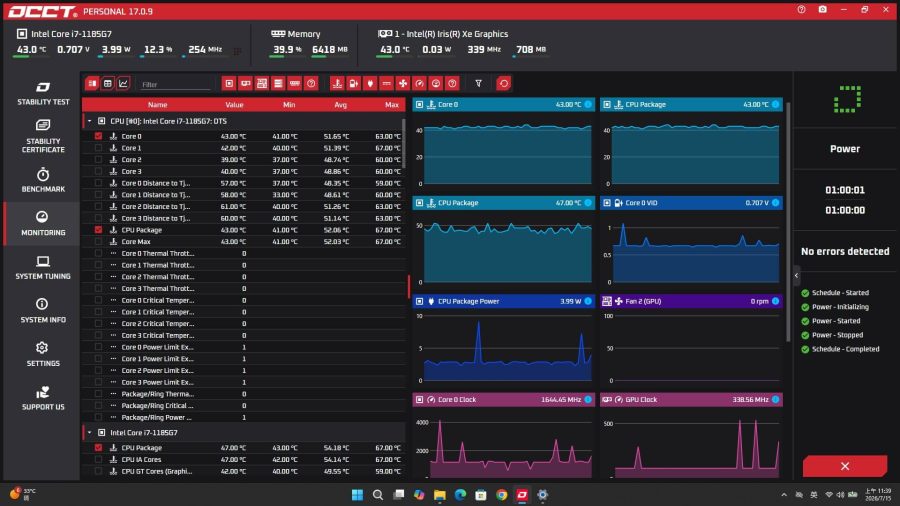This screenshot has height=506, width=900.
Task: Open Google Chrome from the taskbar
Action: [x=502, y=495]
